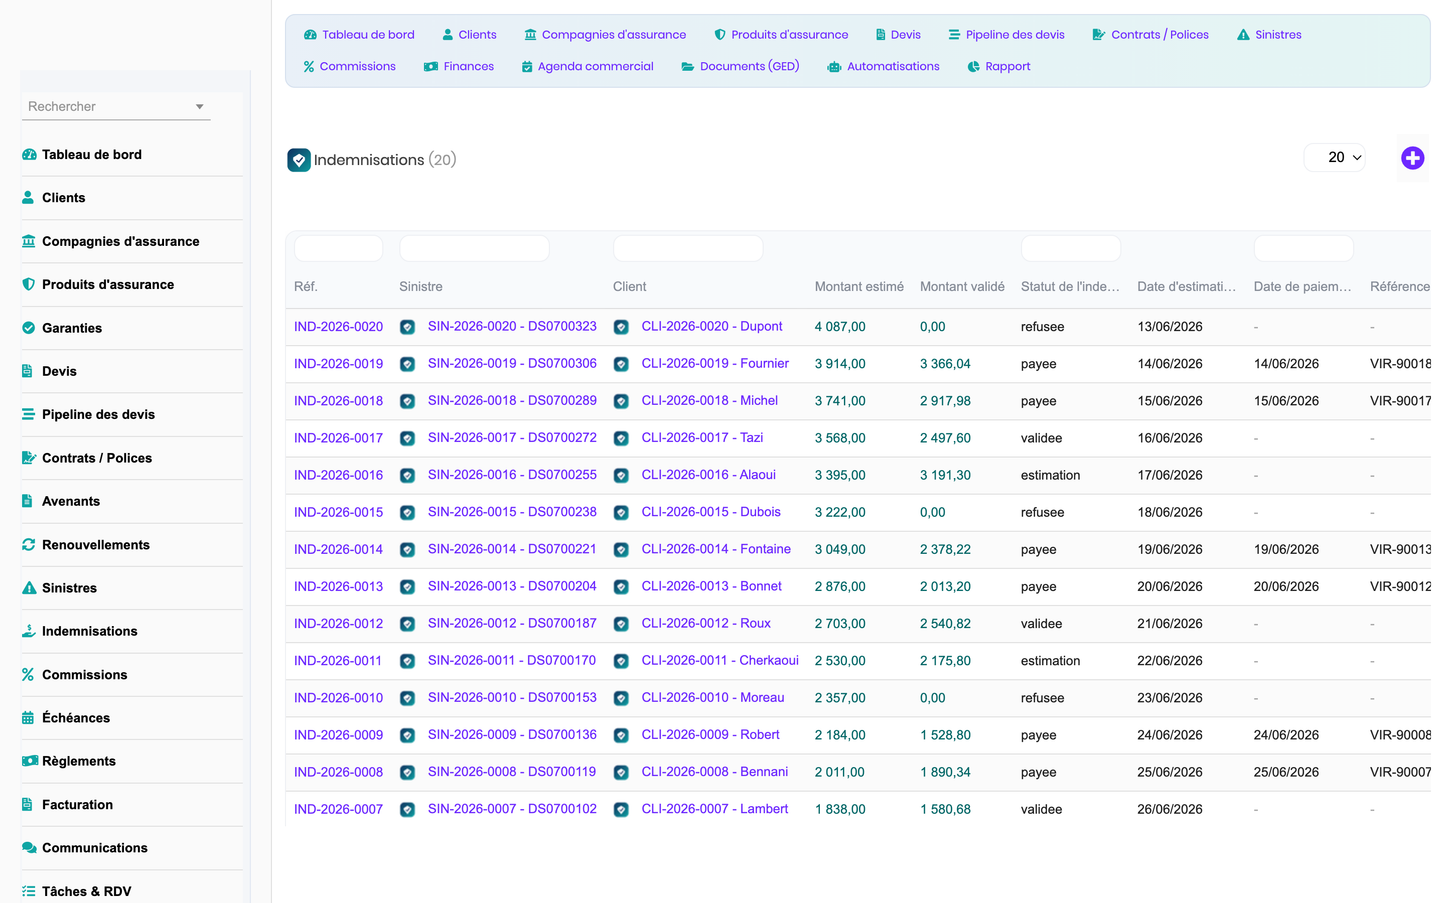Open sinistre link SIN-2026-0008 - DS0700119
The image size is (1445, 903).
(512, 772)
